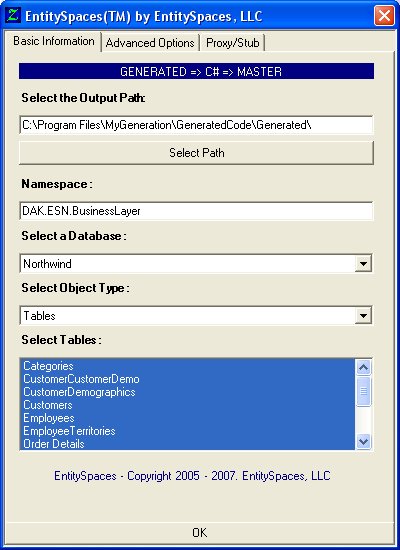Click the Namespace input field
Image resolution: width=400 pixels, height=550 pixels.
[196, 211]
